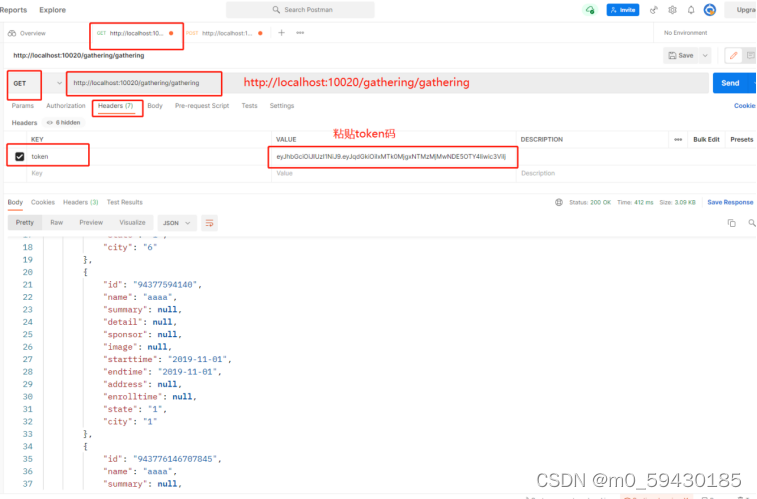Click Save Response
Image resolution: width=757 pixels, height=499 pixels.
click(730, 202)
